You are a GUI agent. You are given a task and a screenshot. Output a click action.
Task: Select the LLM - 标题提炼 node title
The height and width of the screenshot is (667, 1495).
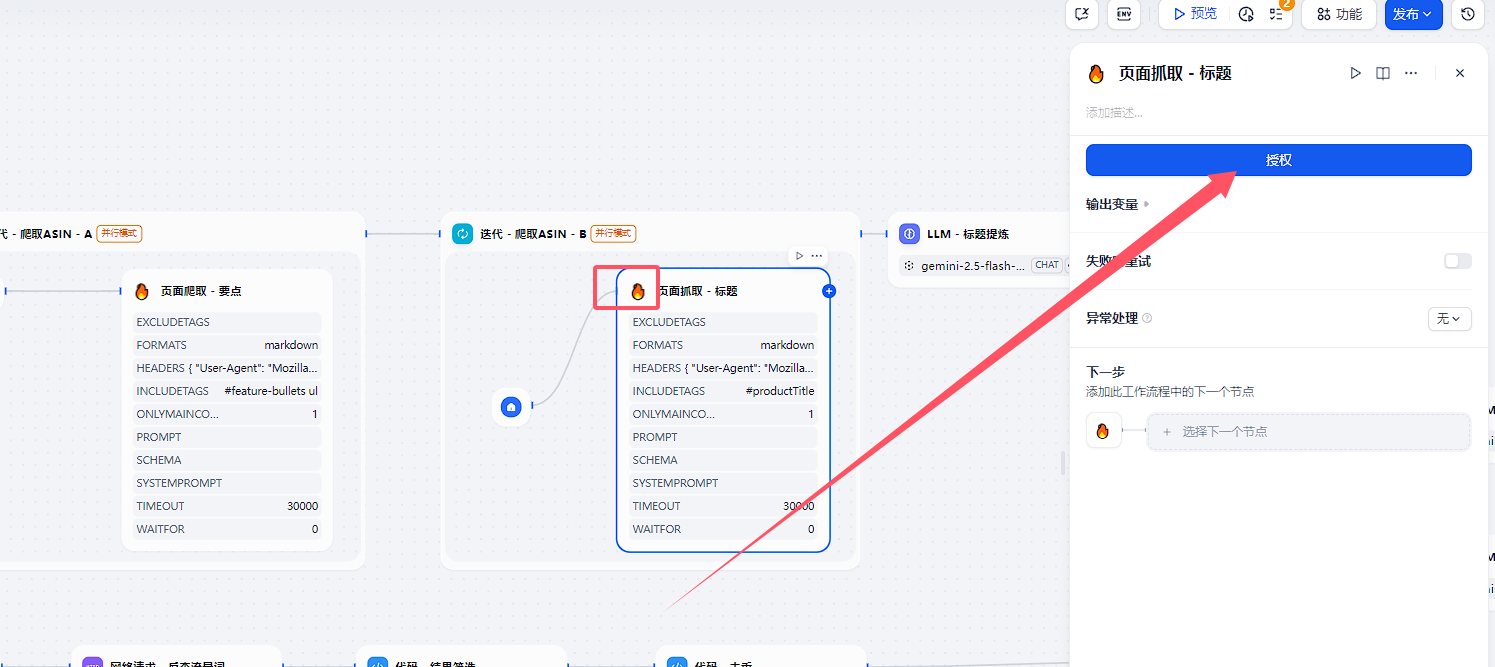pos(968,234)
